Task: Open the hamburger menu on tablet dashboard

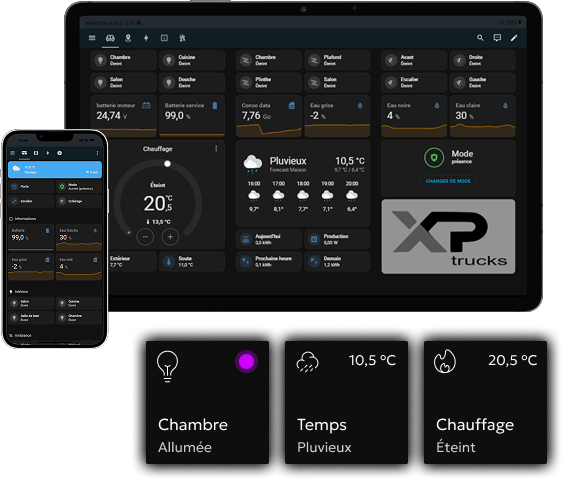Action: pyautogui.click(x=92, y=38)
